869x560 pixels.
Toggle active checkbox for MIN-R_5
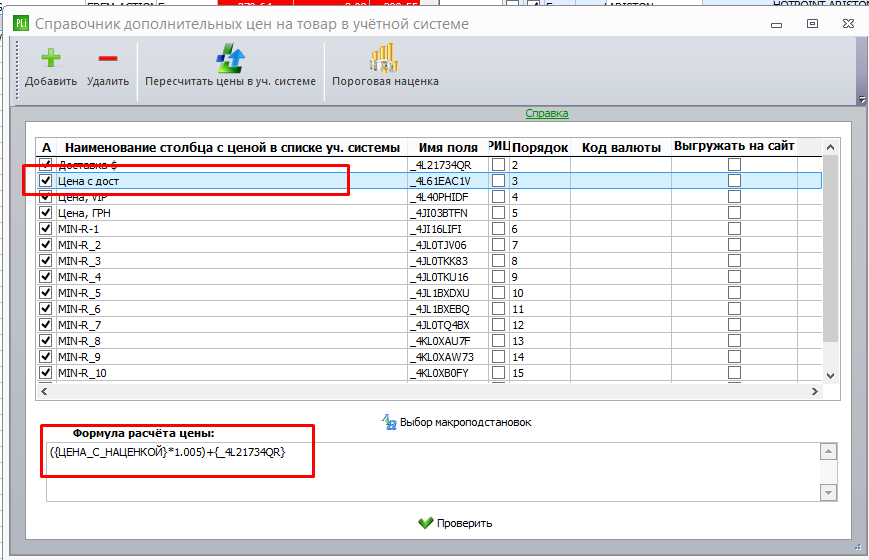click(x=45, y=293)
